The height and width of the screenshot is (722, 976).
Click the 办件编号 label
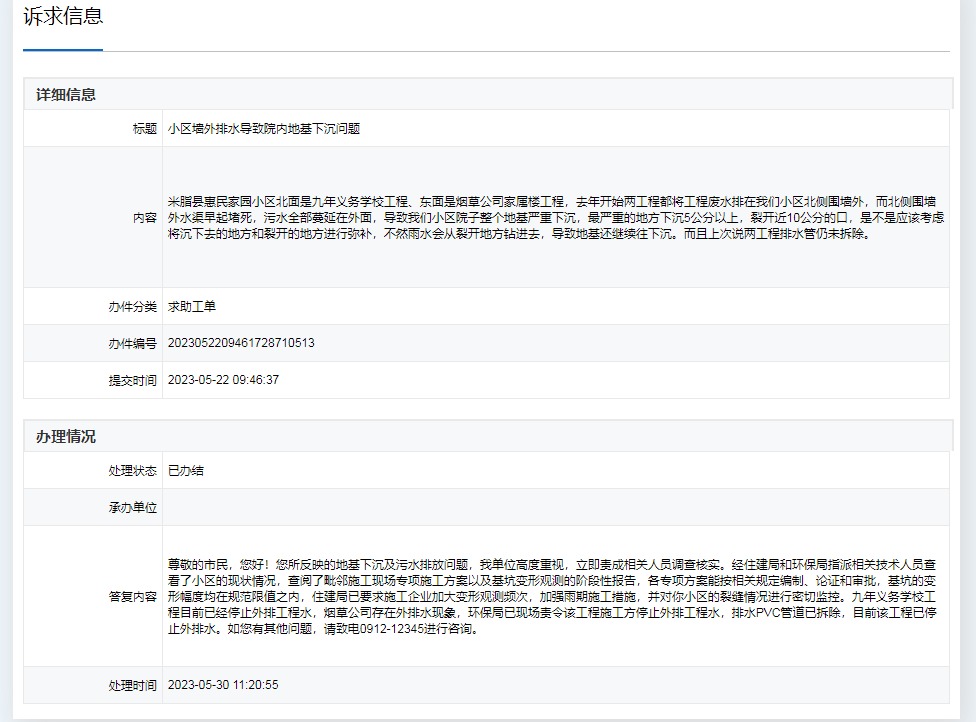coord(133,344)
